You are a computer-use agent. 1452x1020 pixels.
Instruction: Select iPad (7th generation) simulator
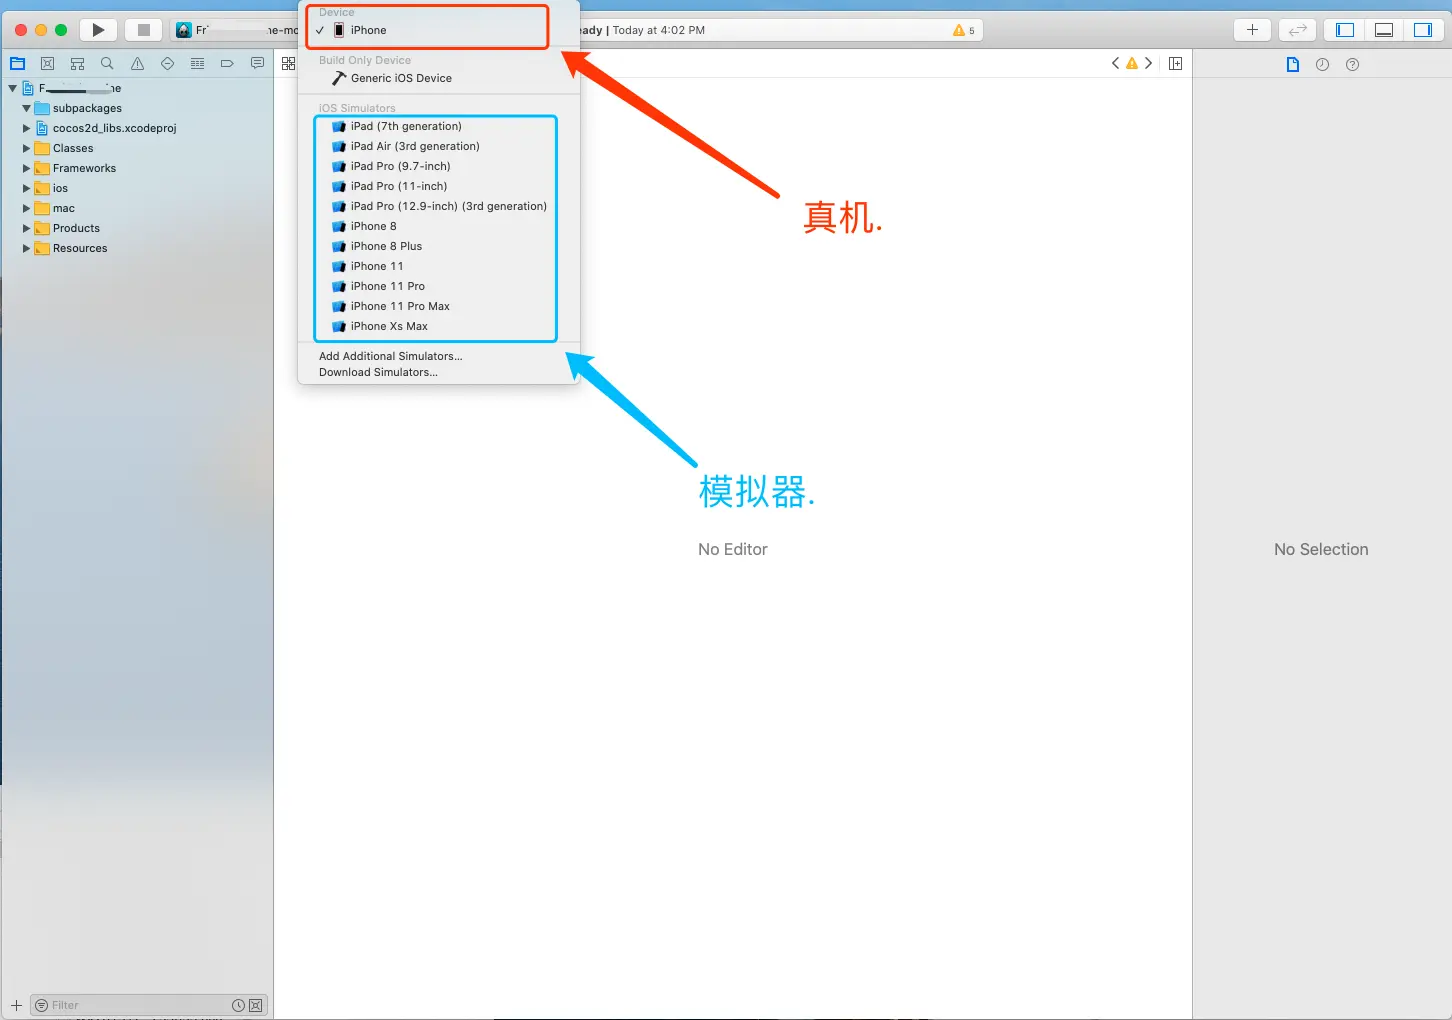tap(439, 126)
